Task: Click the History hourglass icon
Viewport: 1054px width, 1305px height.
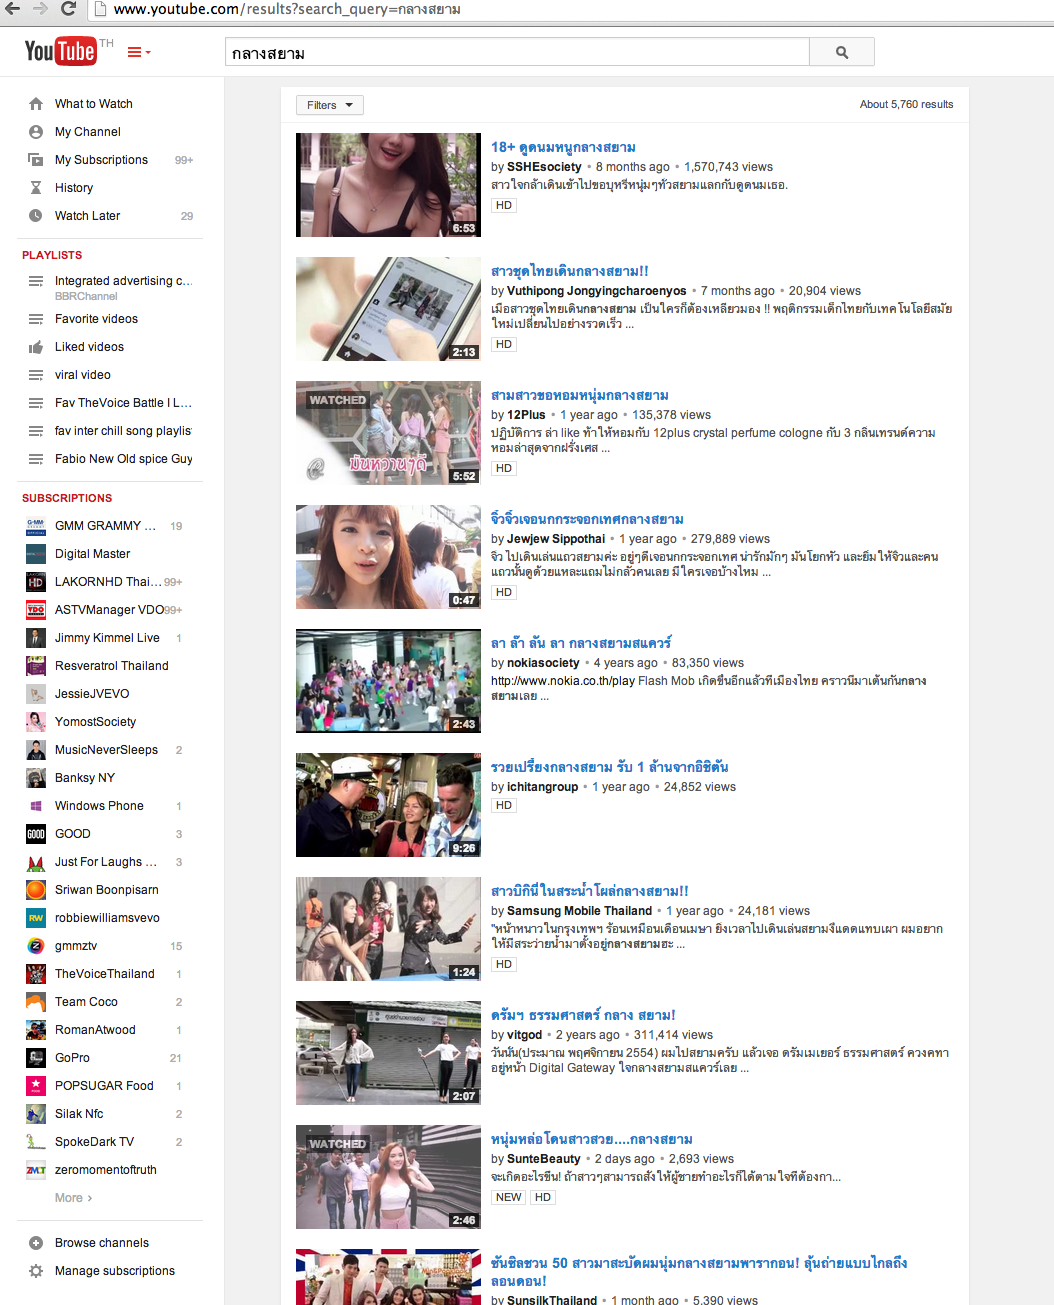Action: (36, 188)
